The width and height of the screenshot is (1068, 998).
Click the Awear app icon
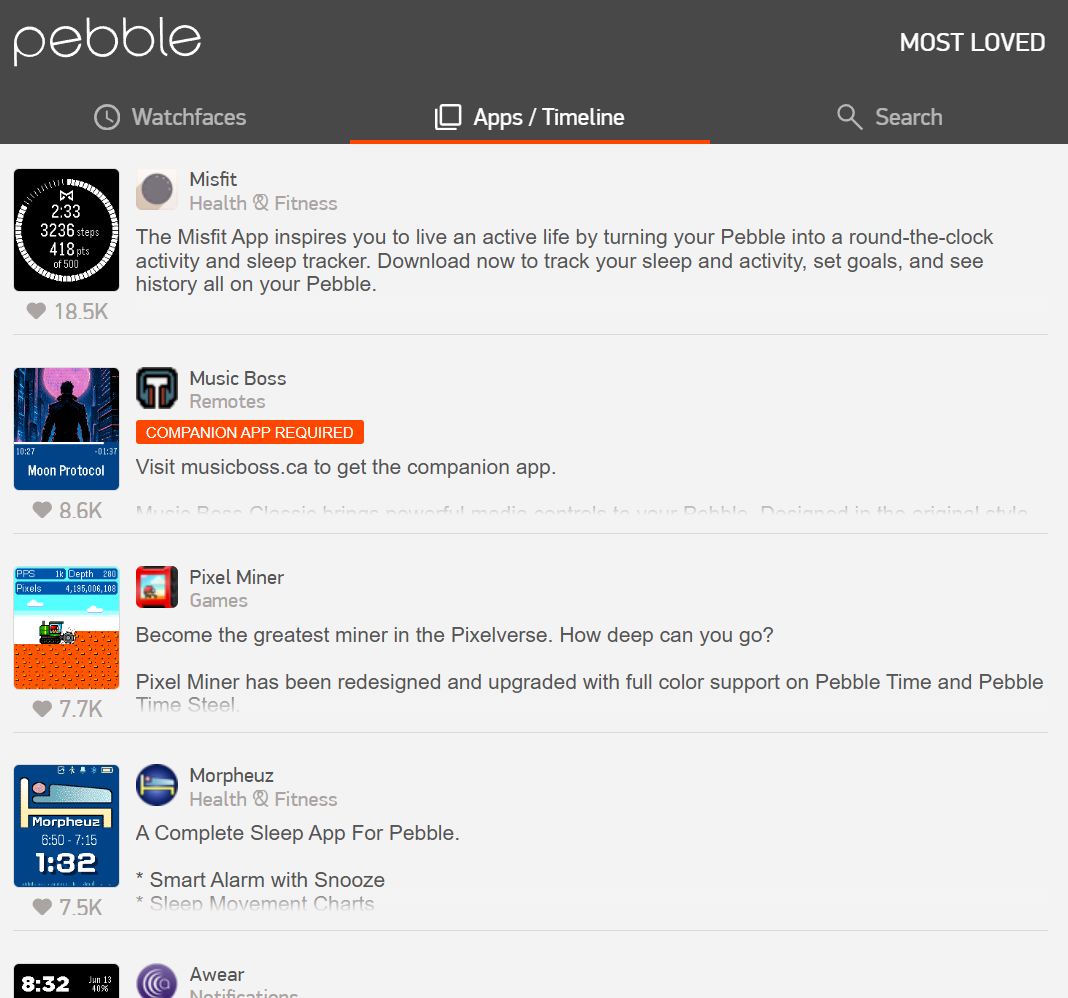[157, 982]
